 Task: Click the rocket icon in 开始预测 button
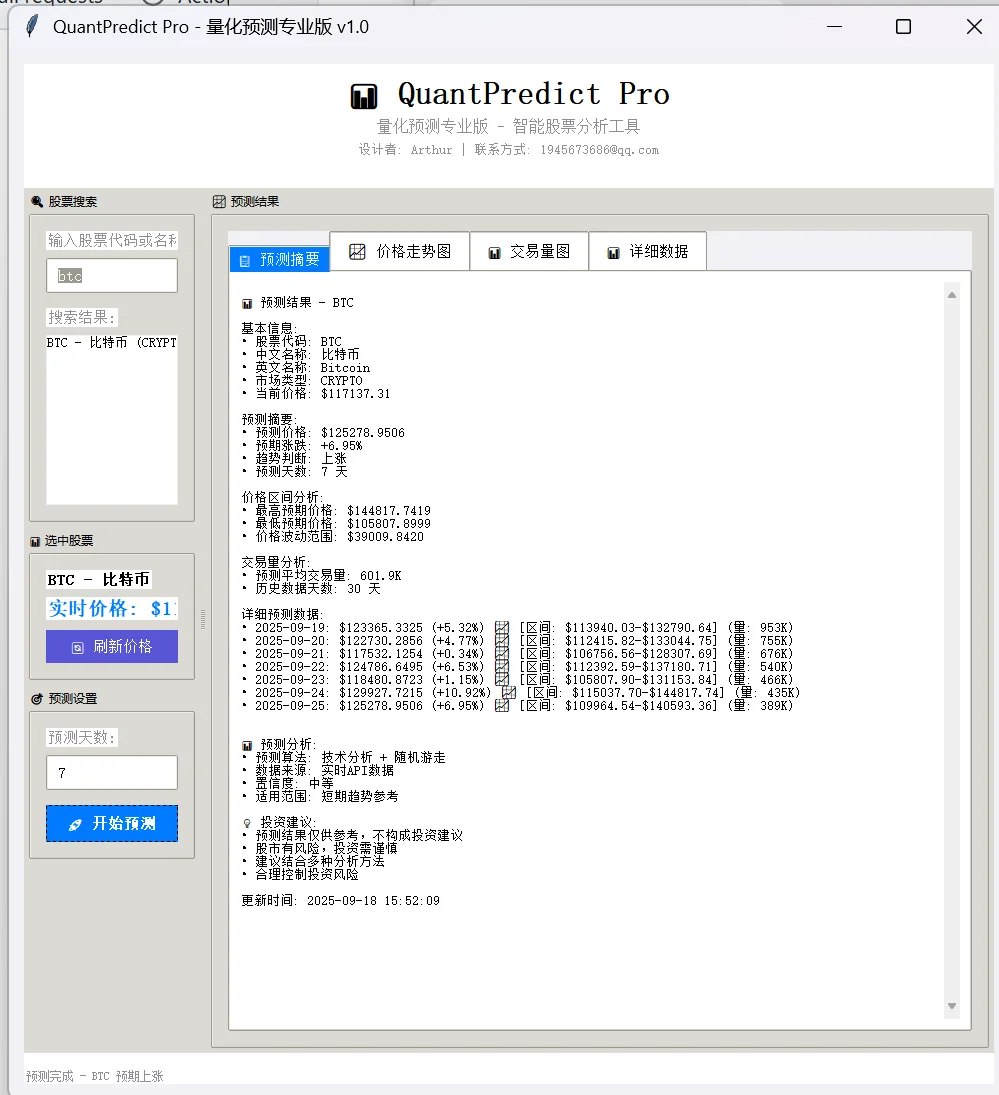tap(75, 824)
